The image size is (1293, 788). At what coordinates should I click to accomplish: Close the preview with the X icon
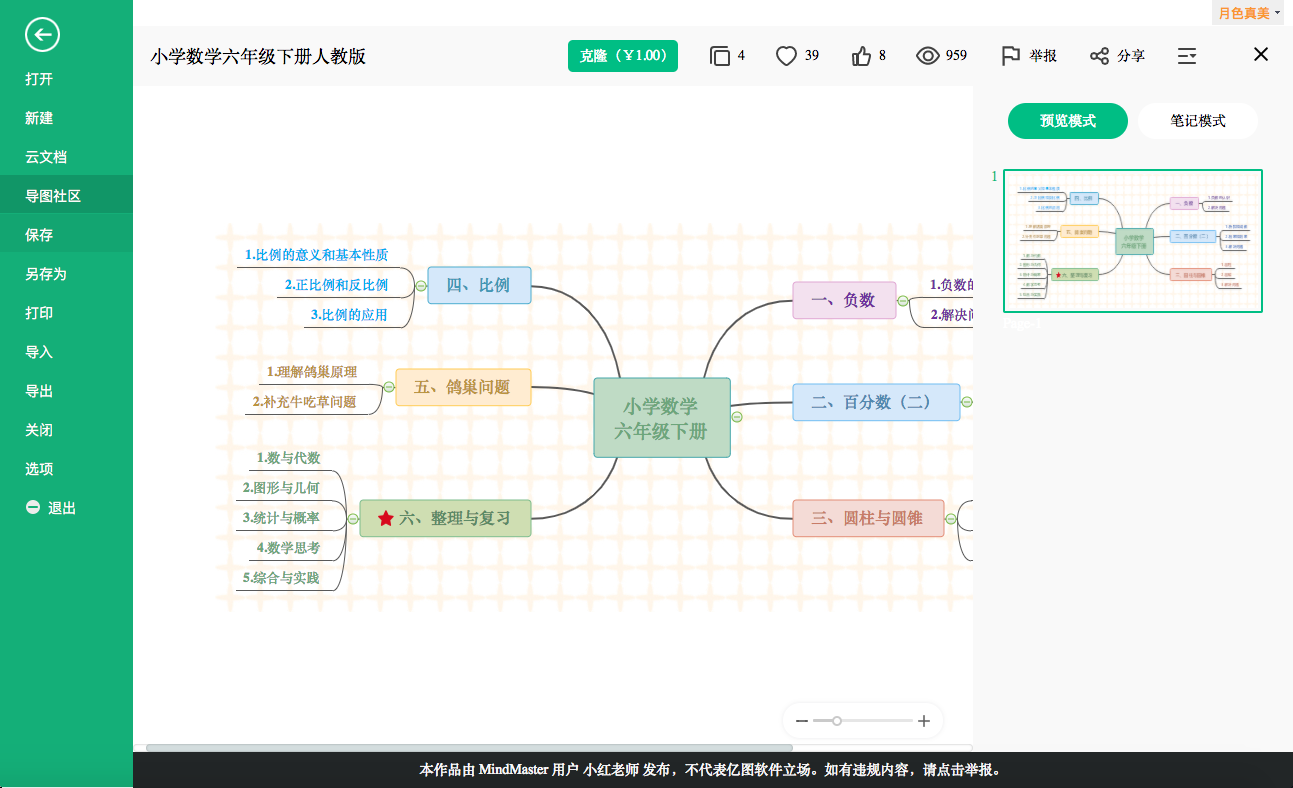point(1261,55)
